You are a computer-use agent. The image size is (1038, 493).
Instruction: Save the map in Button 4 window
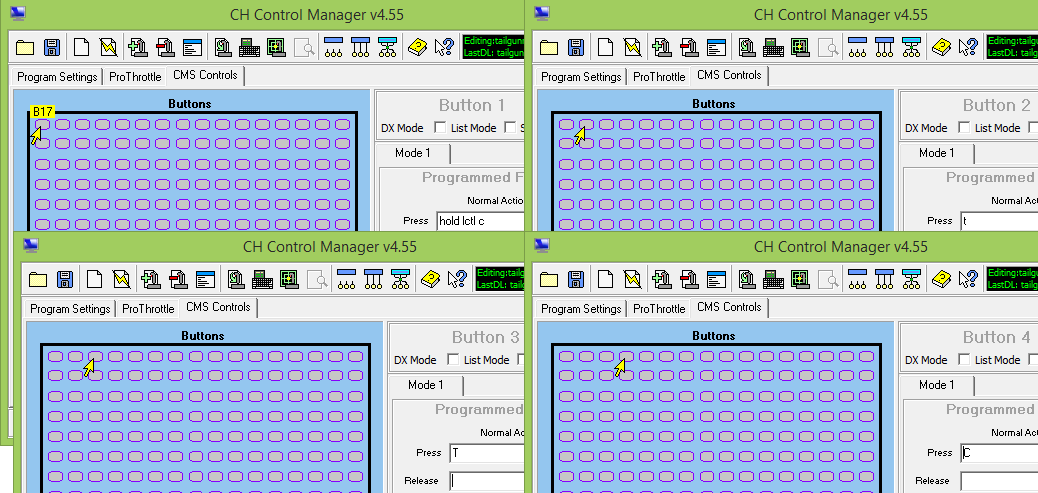tap(577, 279)
